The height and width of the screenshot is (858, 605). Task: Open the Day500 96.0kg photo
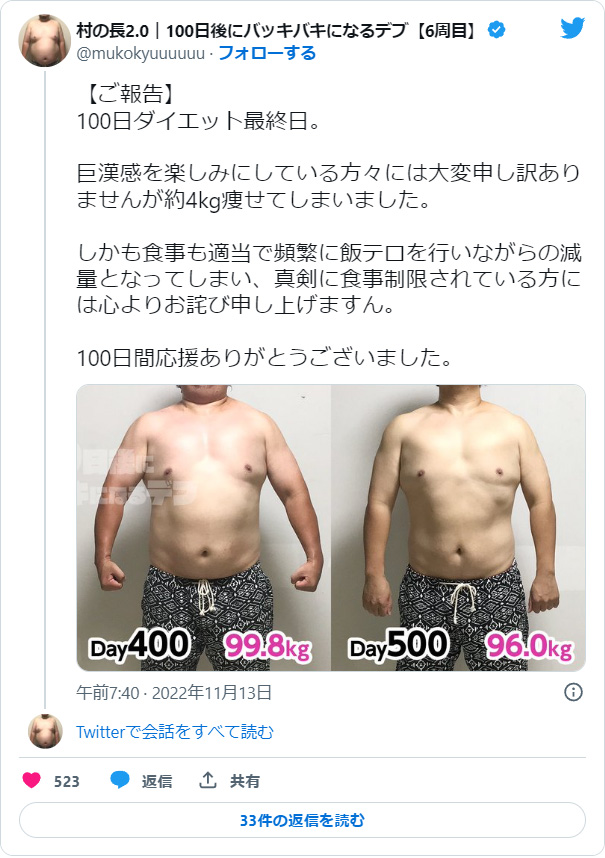458,528
